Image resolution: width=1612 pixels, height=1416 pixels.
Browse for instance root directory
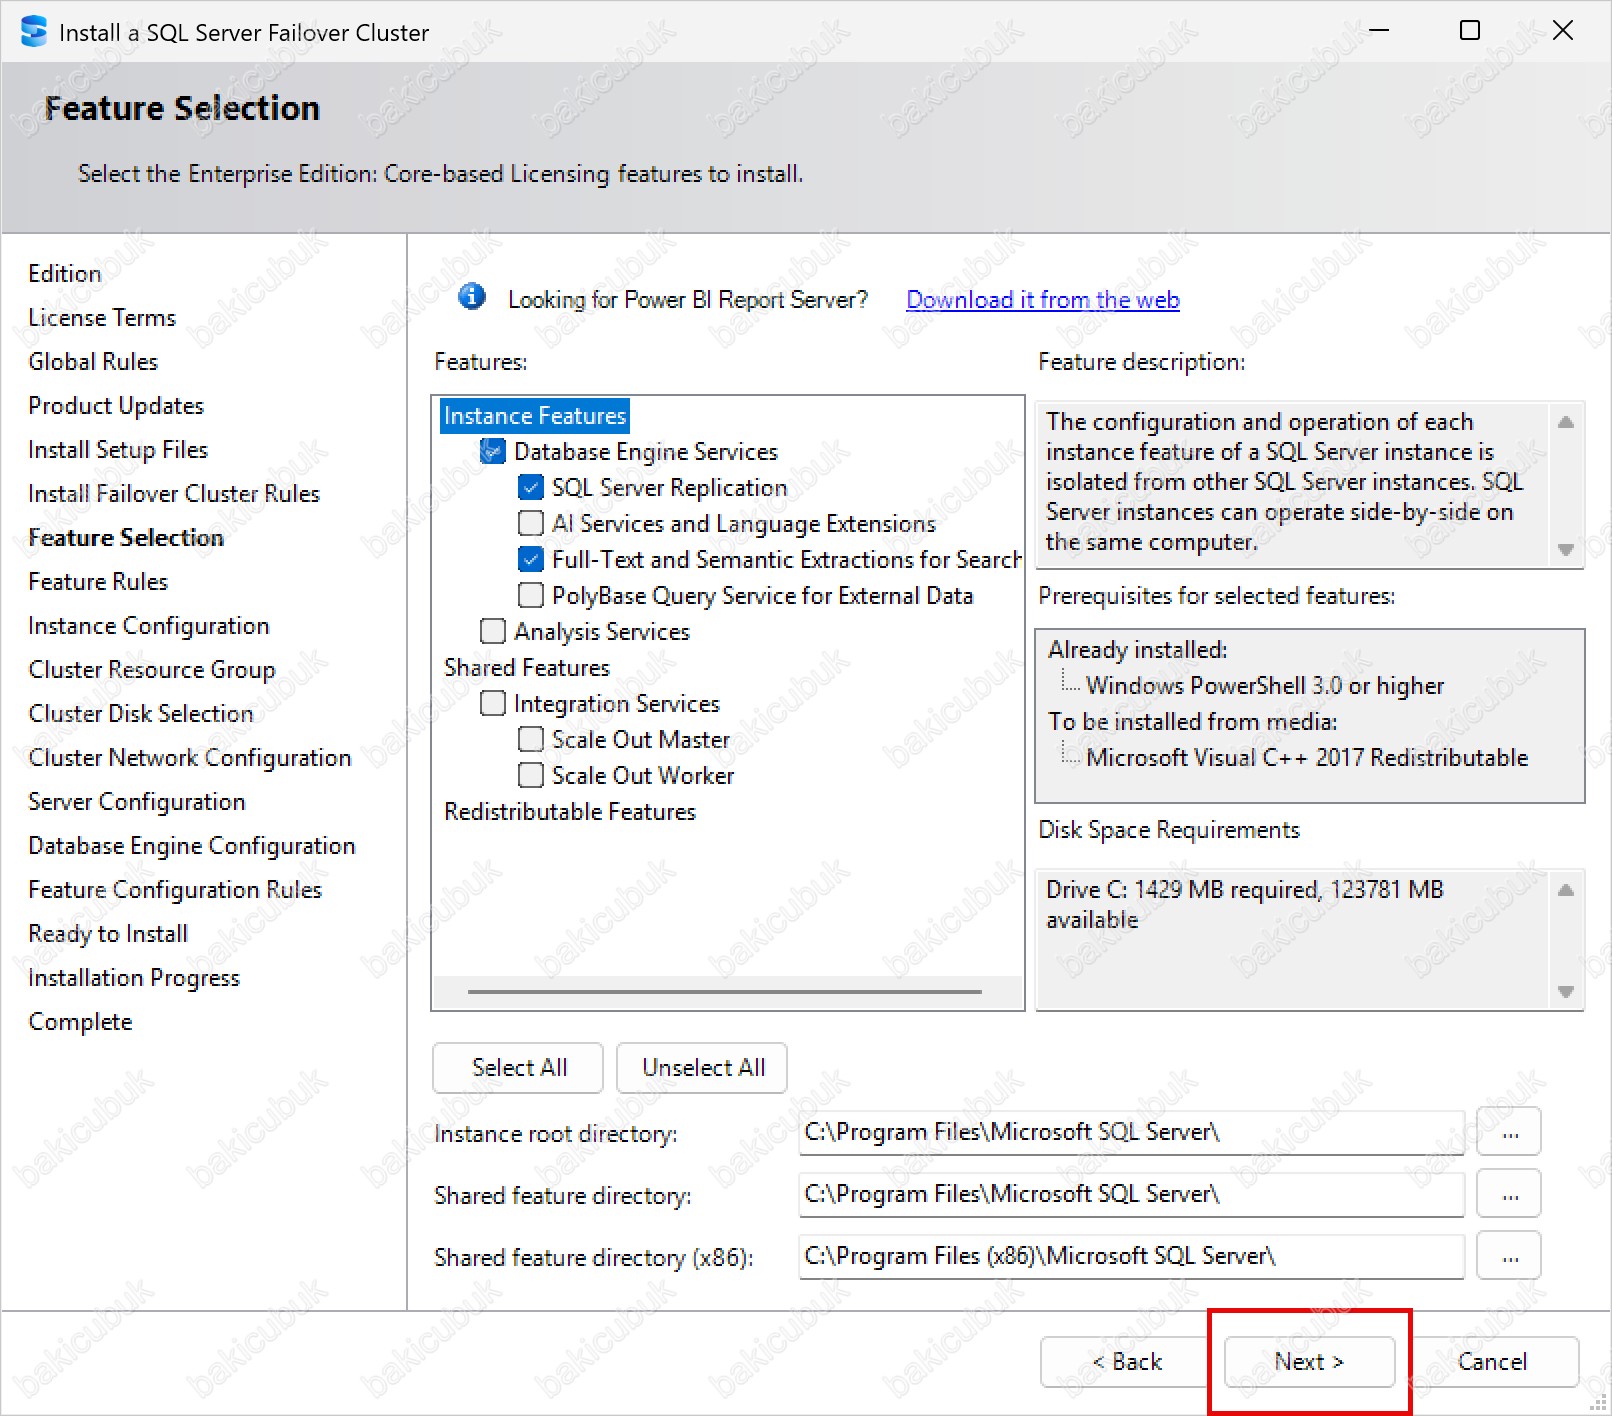(x=1508, y=1132)
